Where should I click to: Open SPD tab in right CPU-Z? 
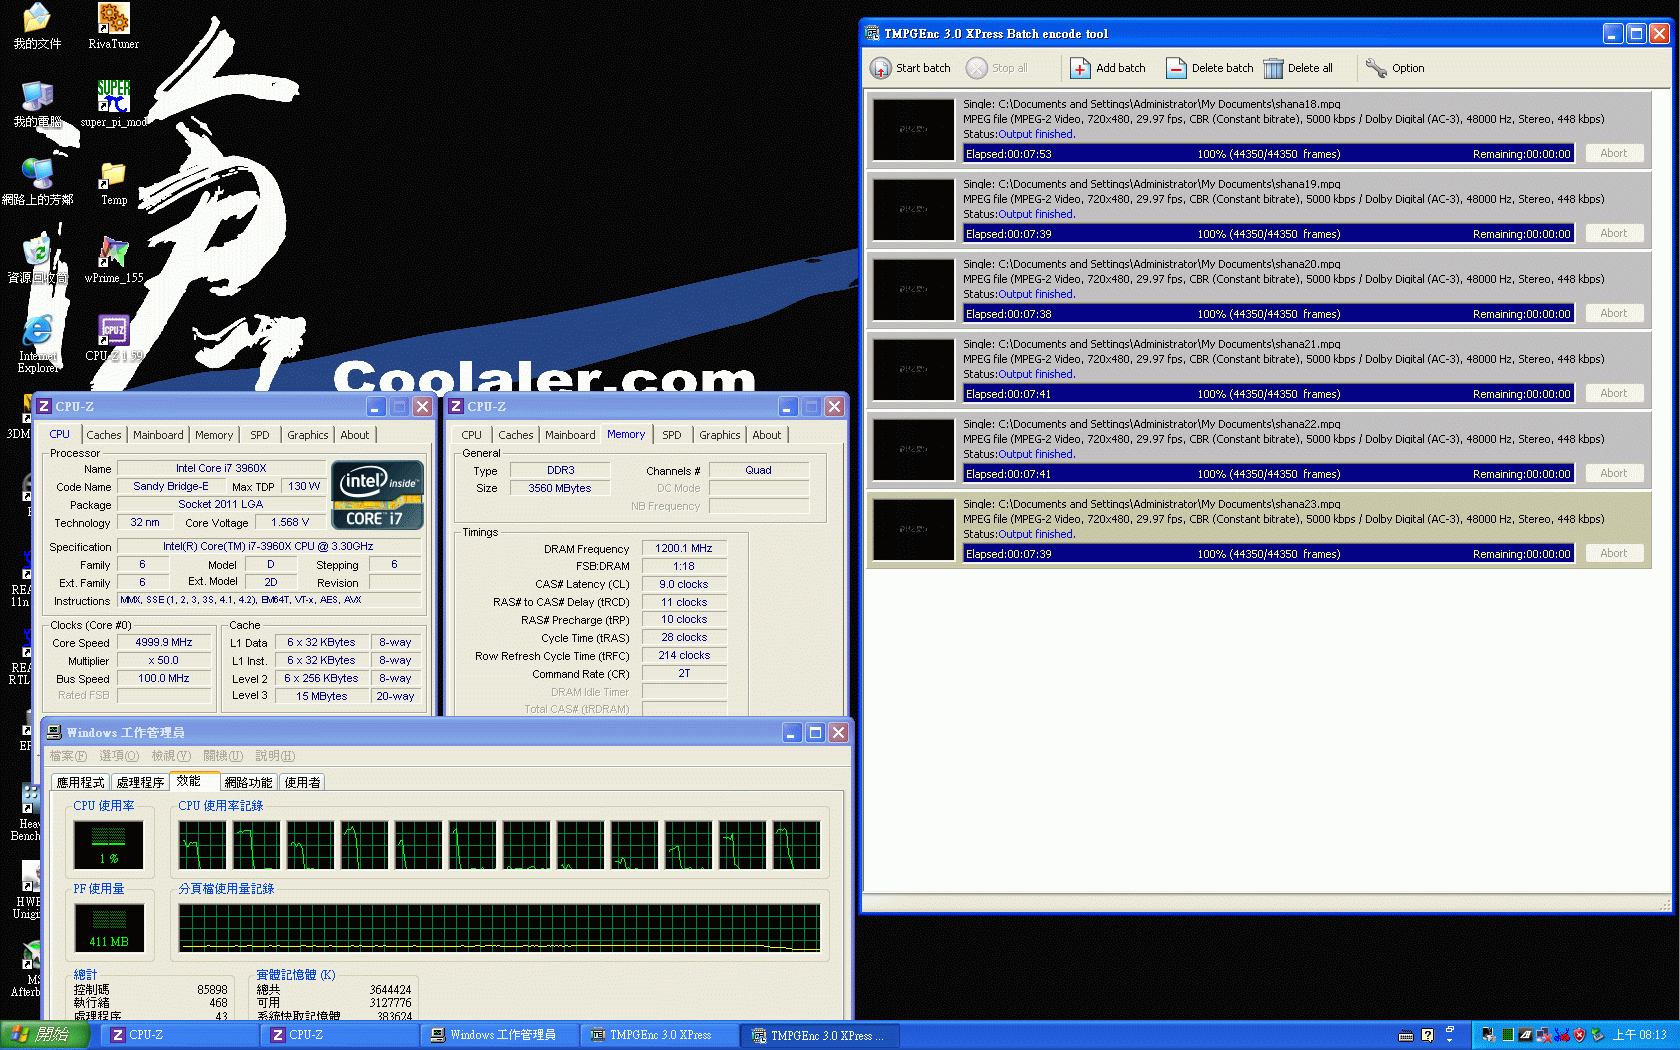[x=672, y=435]
